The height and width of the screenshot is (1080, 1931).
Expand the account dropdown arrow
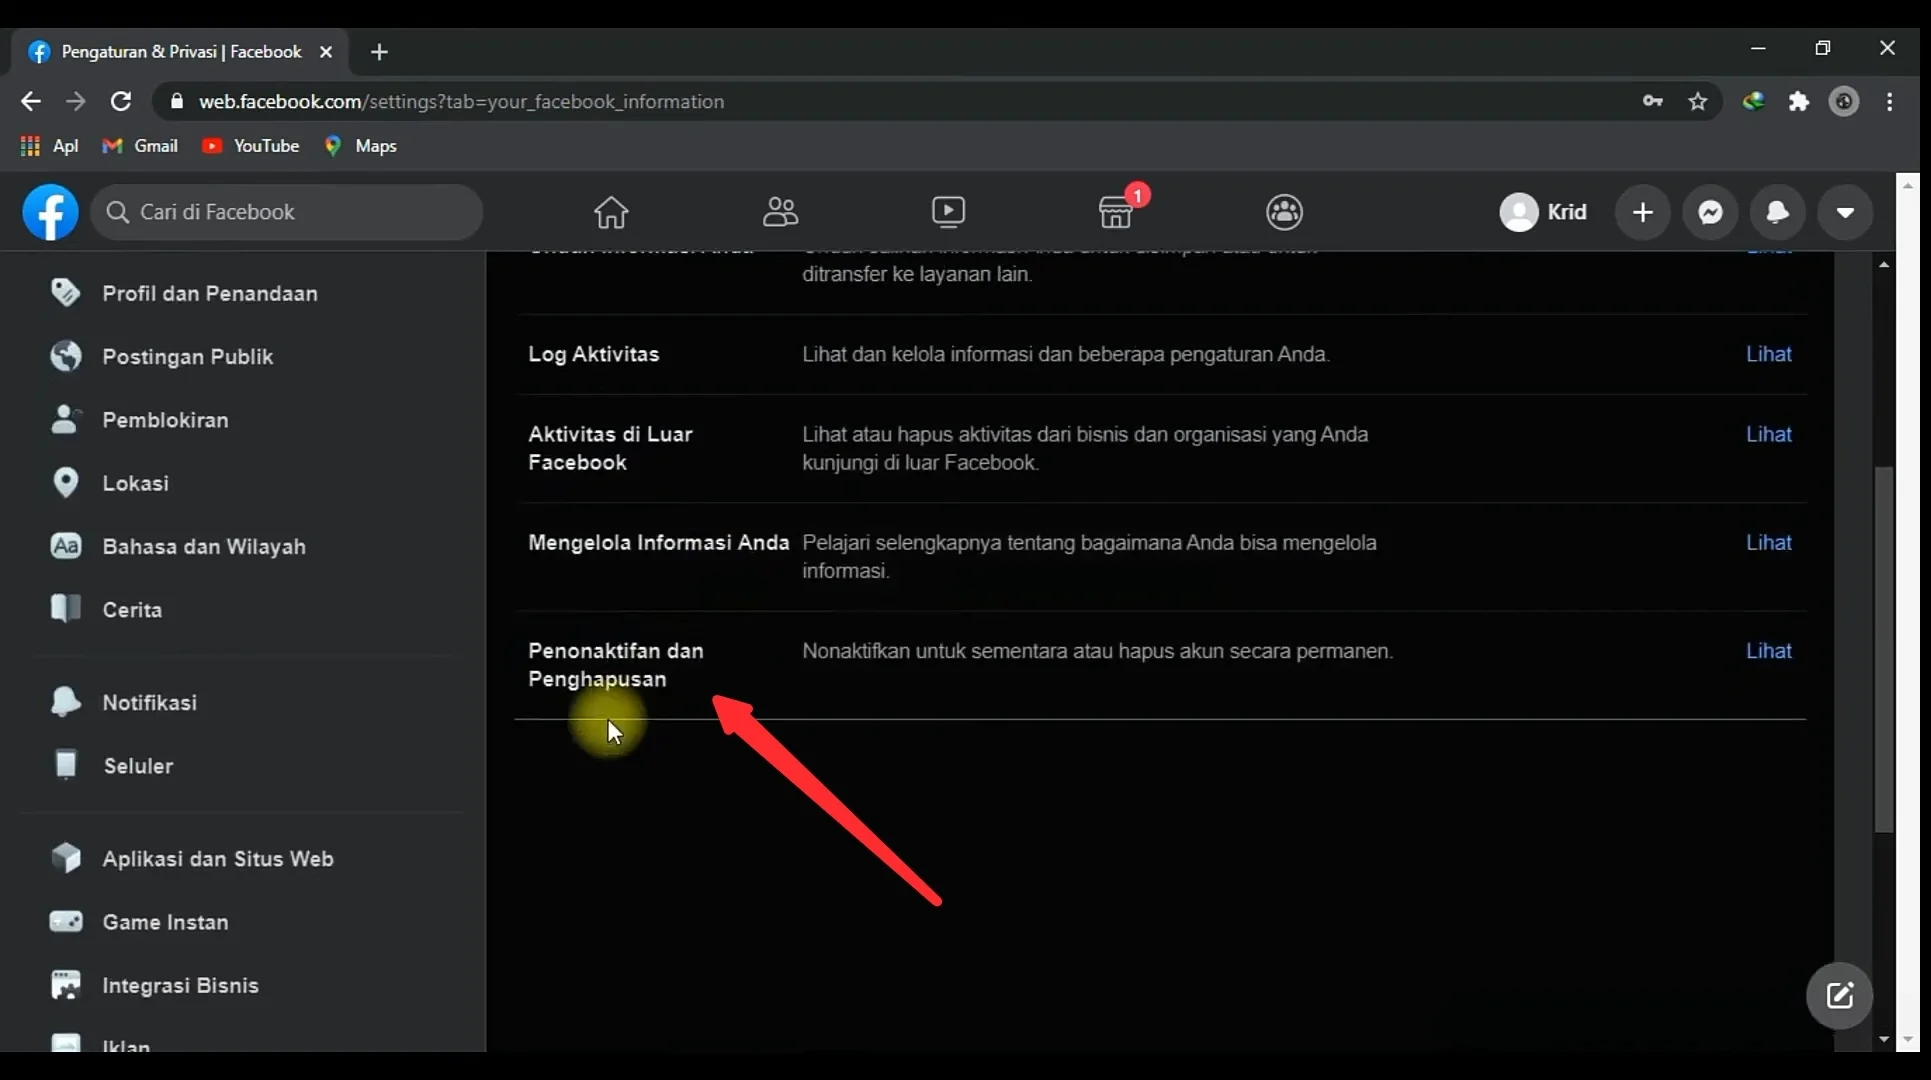1846,212
